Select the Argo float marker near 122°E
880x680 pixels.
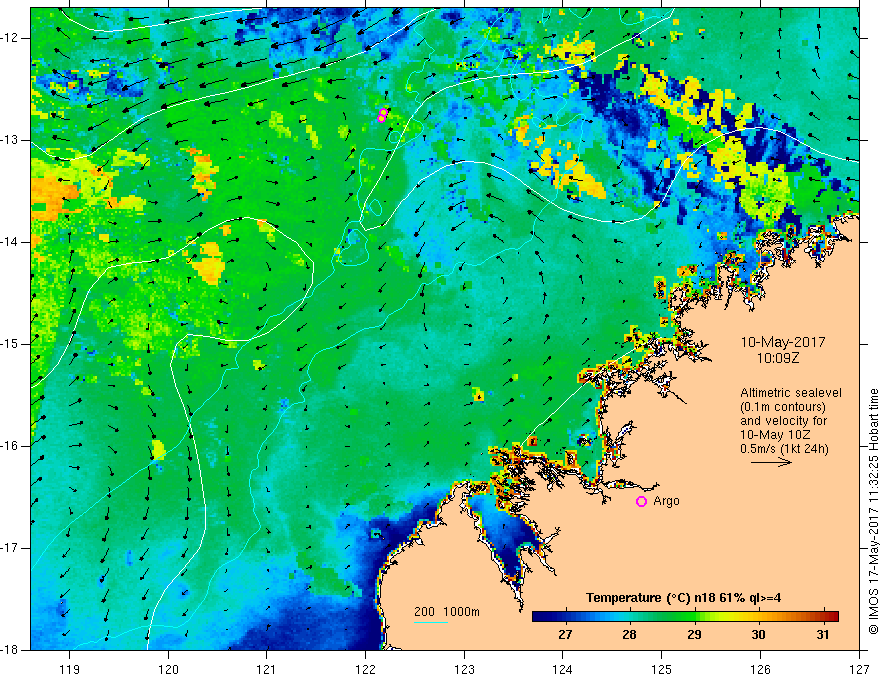tap(382, 115)
